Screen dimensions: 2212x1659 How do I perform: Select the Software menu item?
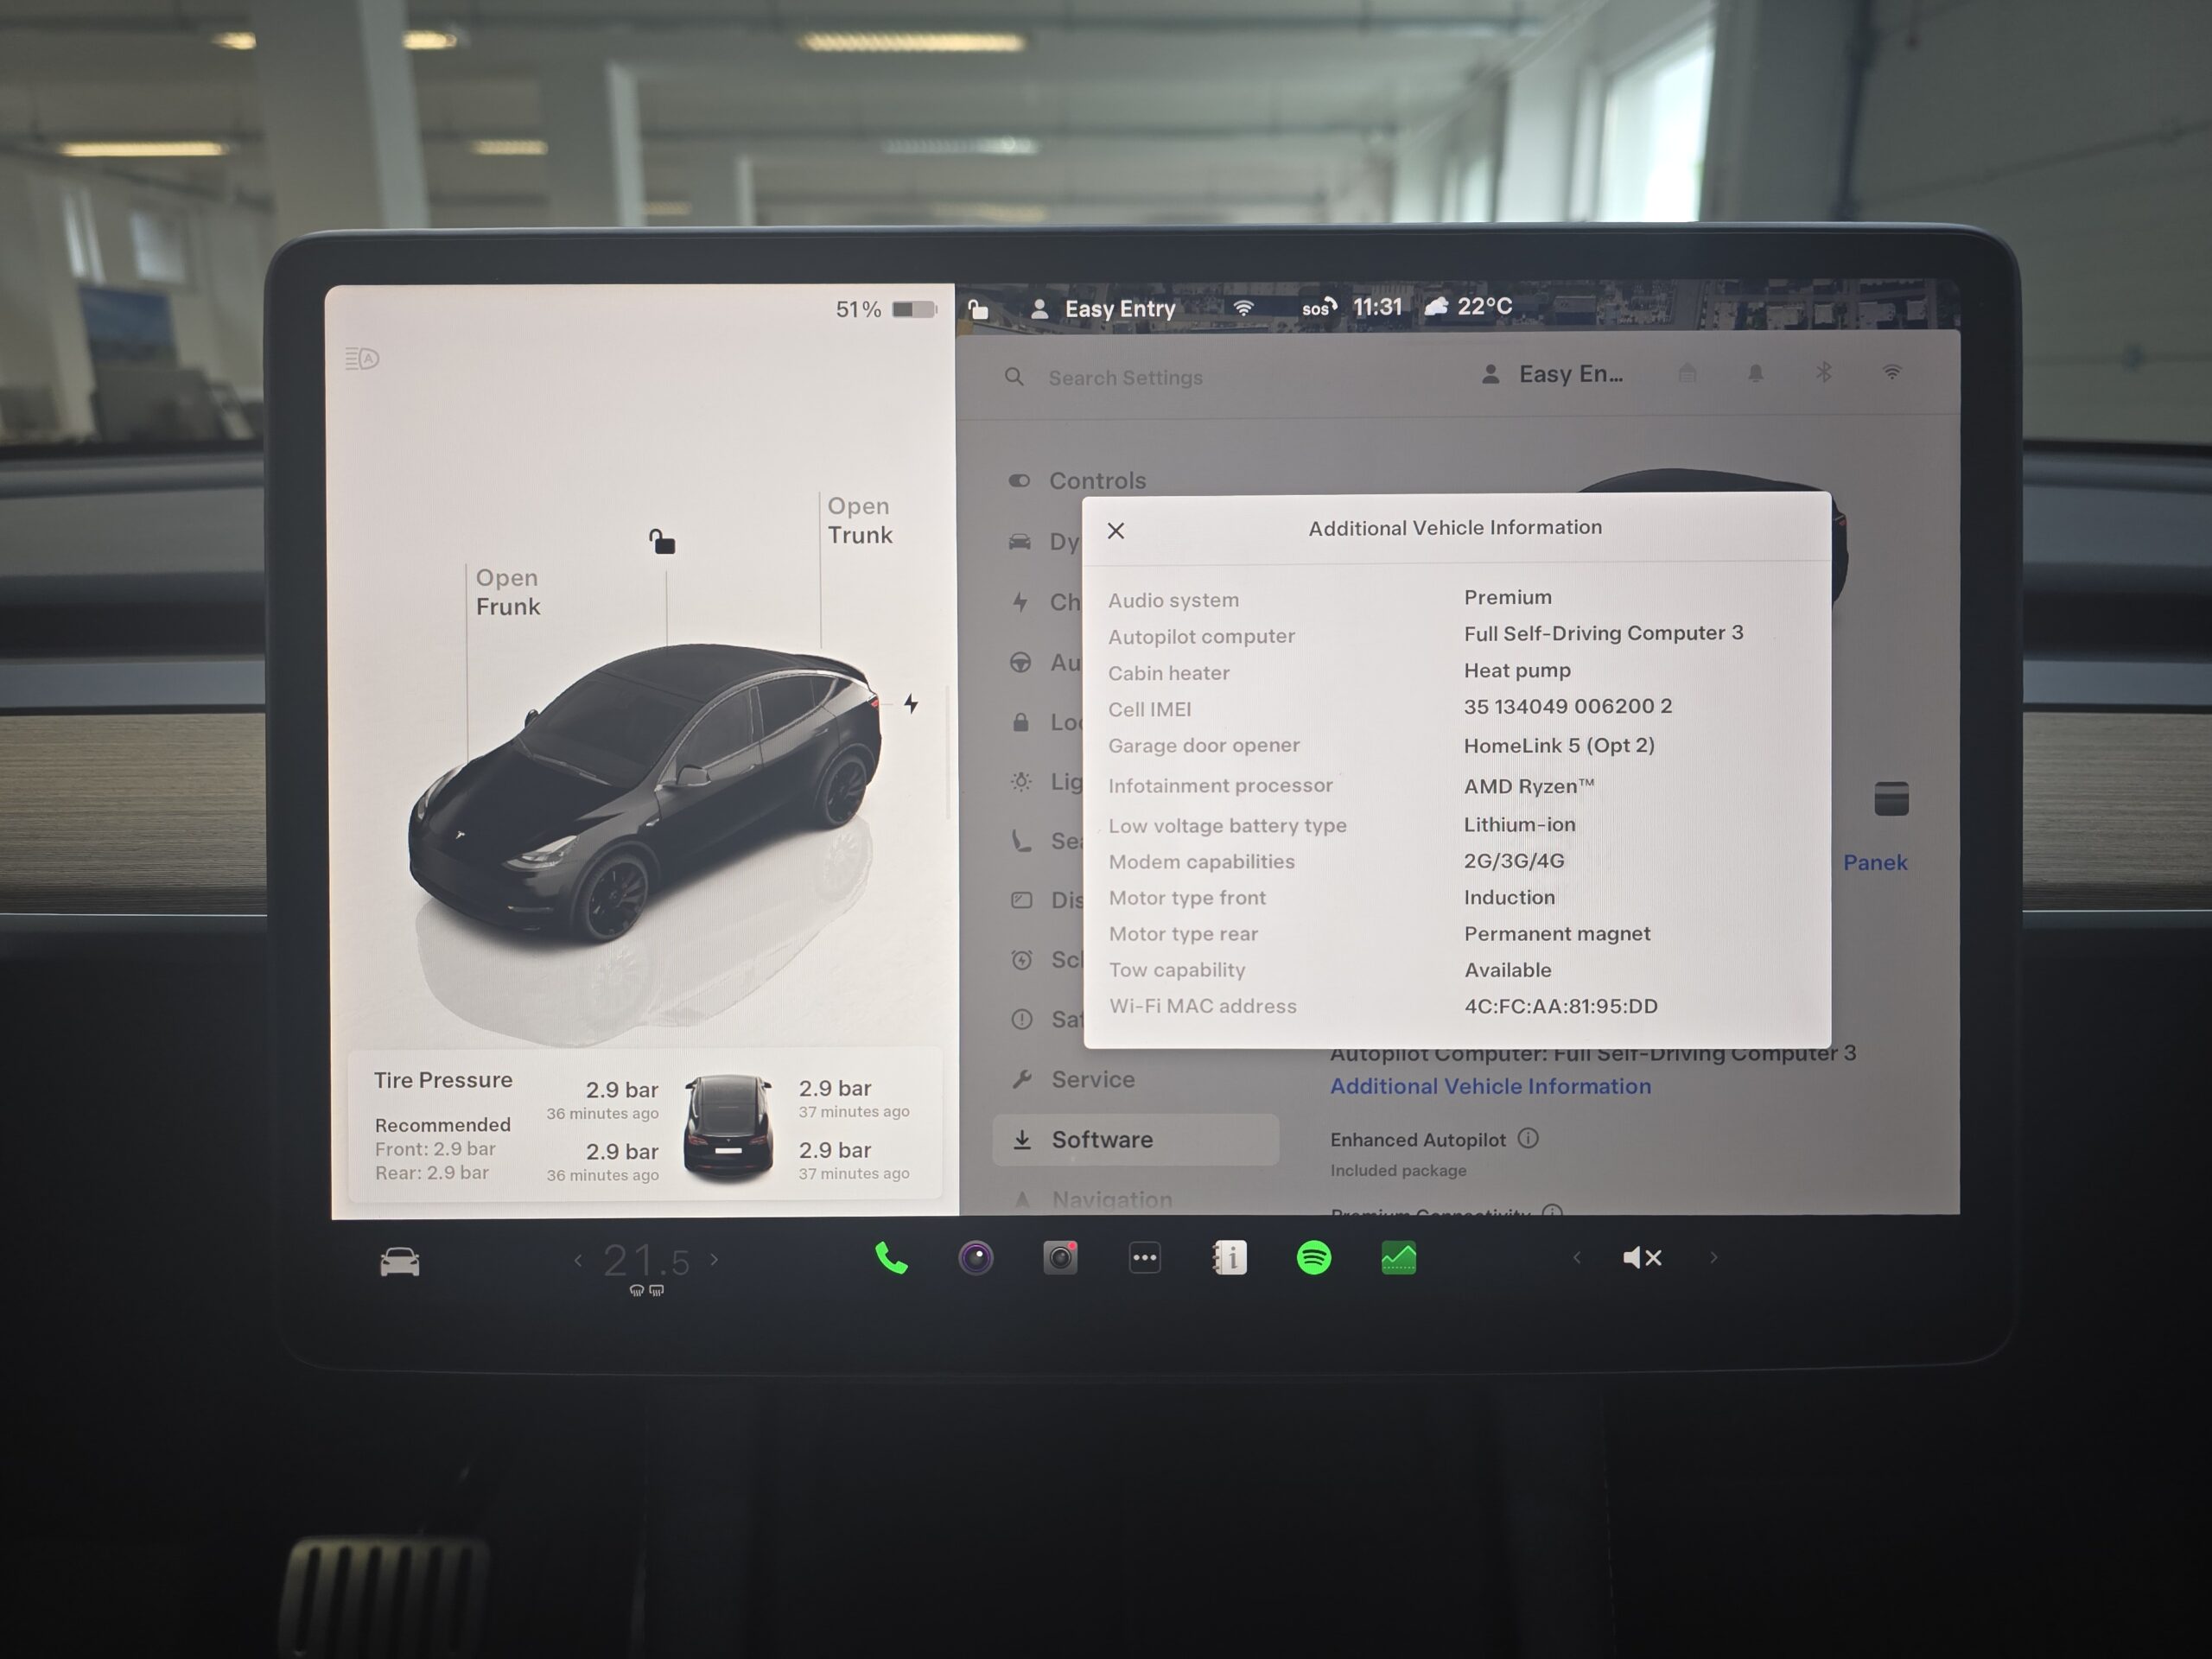[x=1135, y=1139]
